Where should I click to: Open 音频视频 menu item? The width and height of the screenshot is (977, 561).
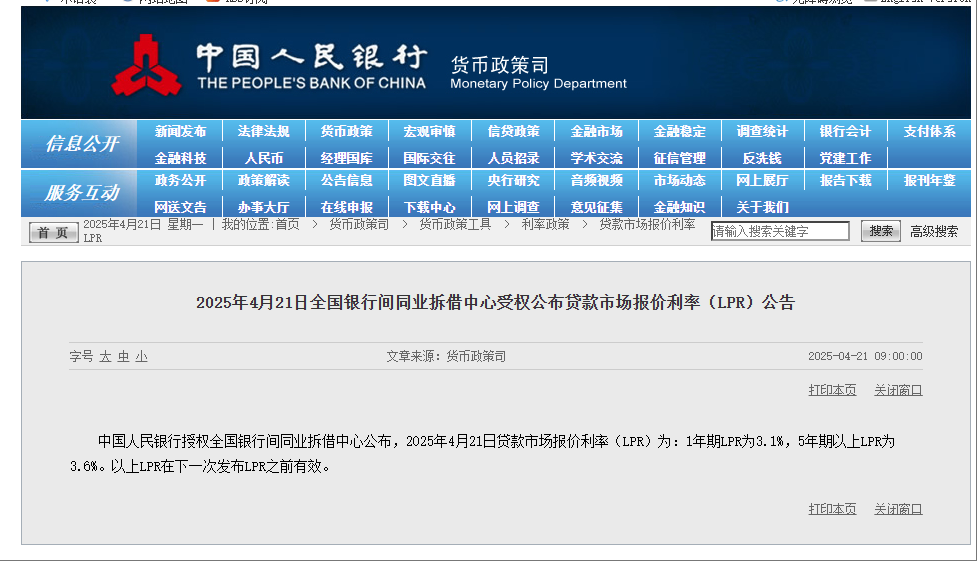coord(596,181)
